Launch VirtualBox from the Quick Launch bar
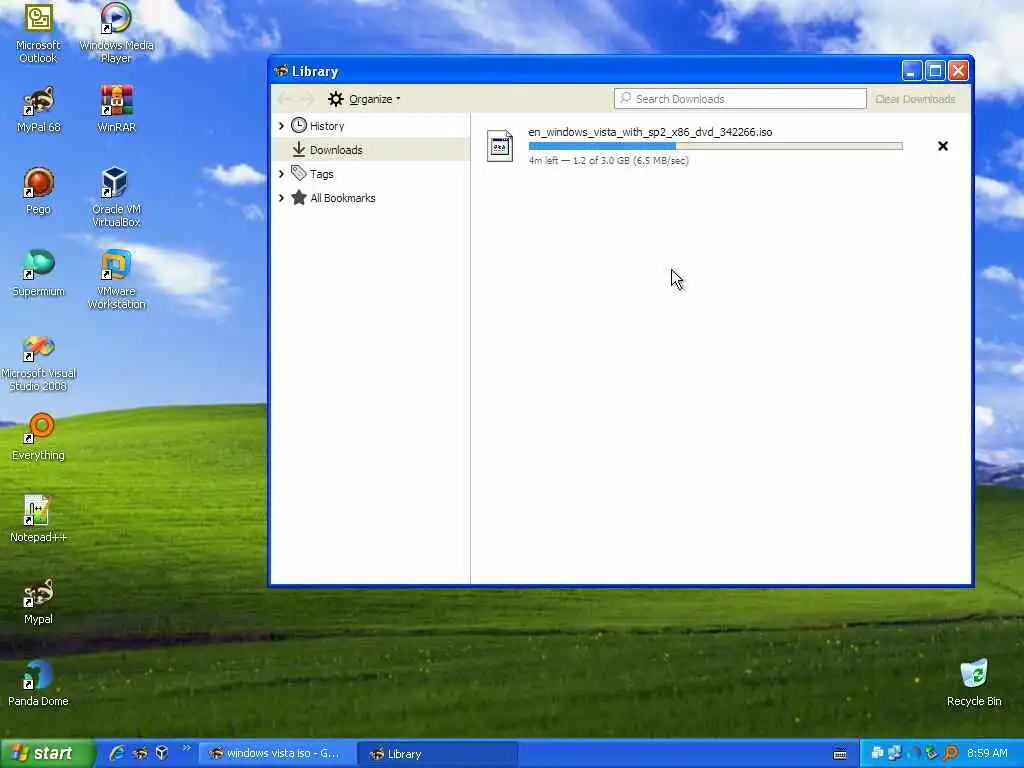The width and height of the screenshot is (1024, 768). [x=162, y=753]
